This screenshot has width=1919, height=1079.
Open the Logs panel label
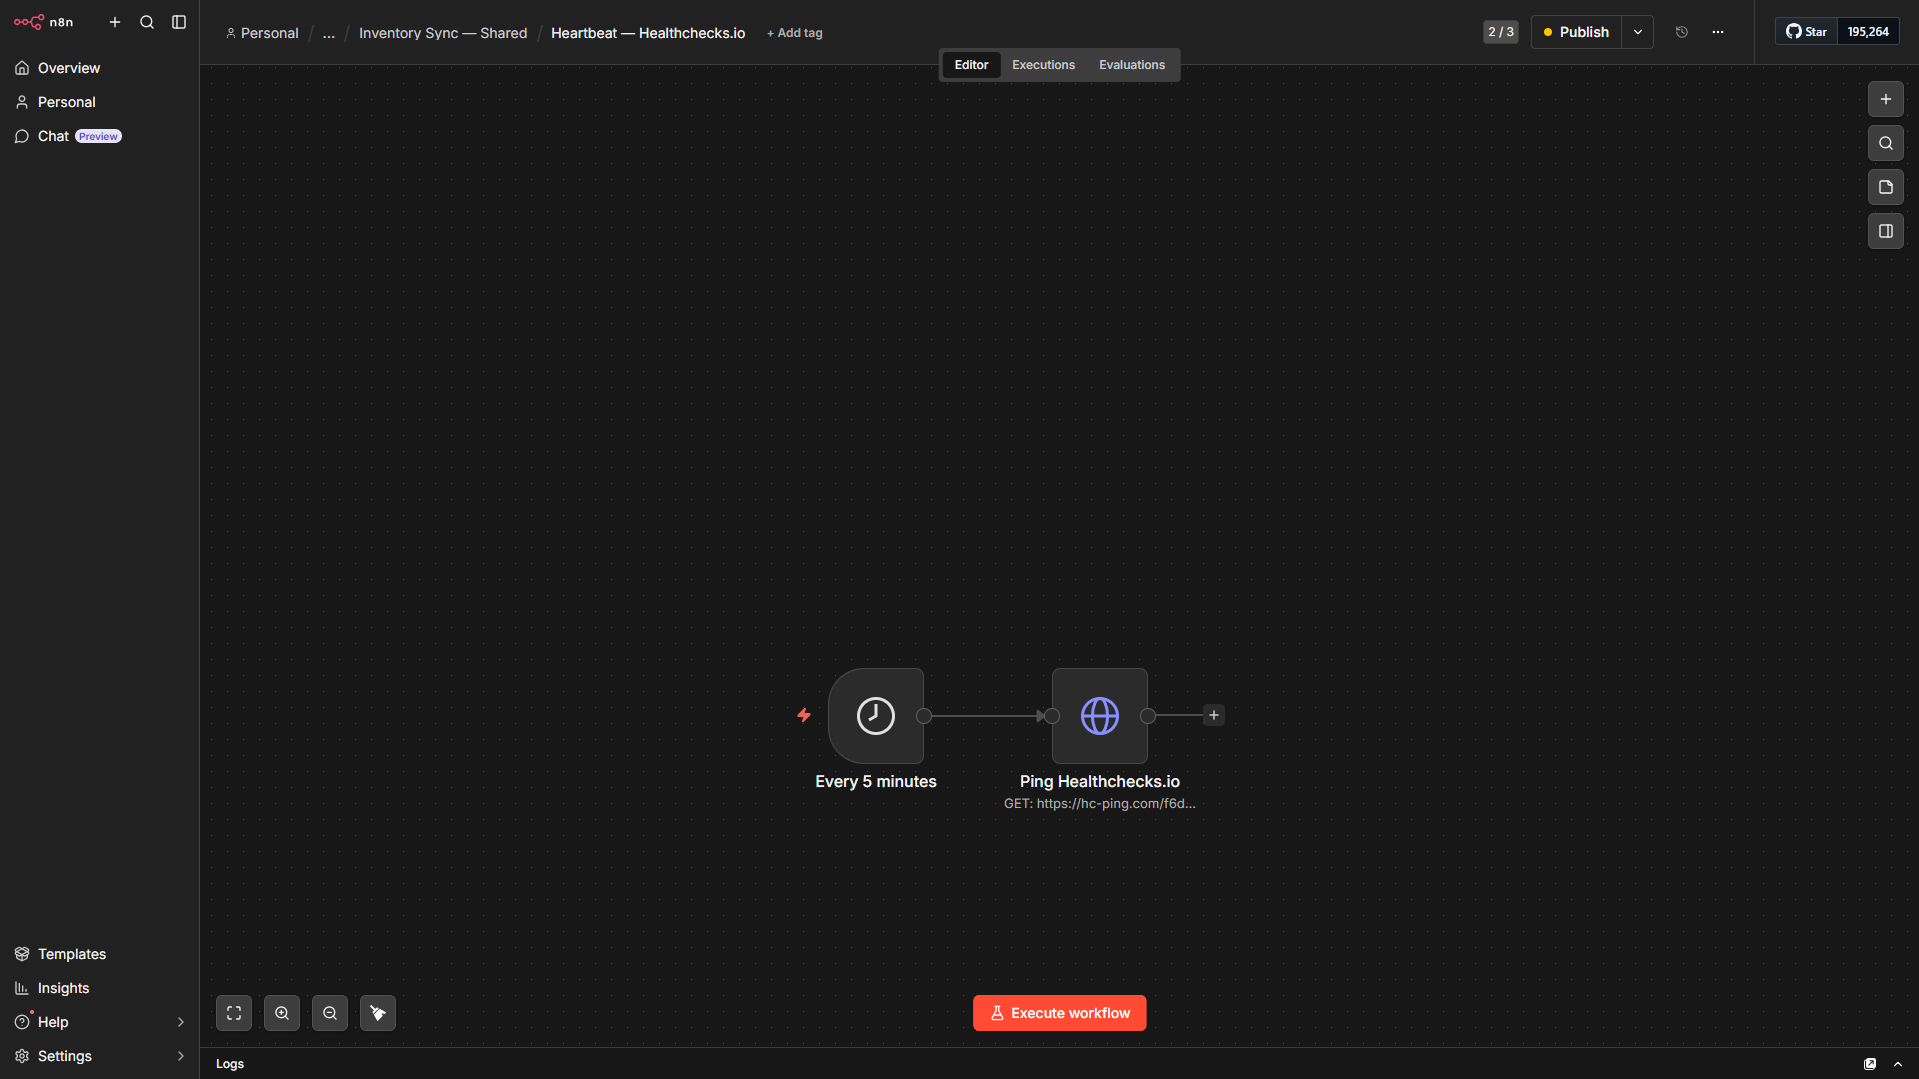[230, 1064]
